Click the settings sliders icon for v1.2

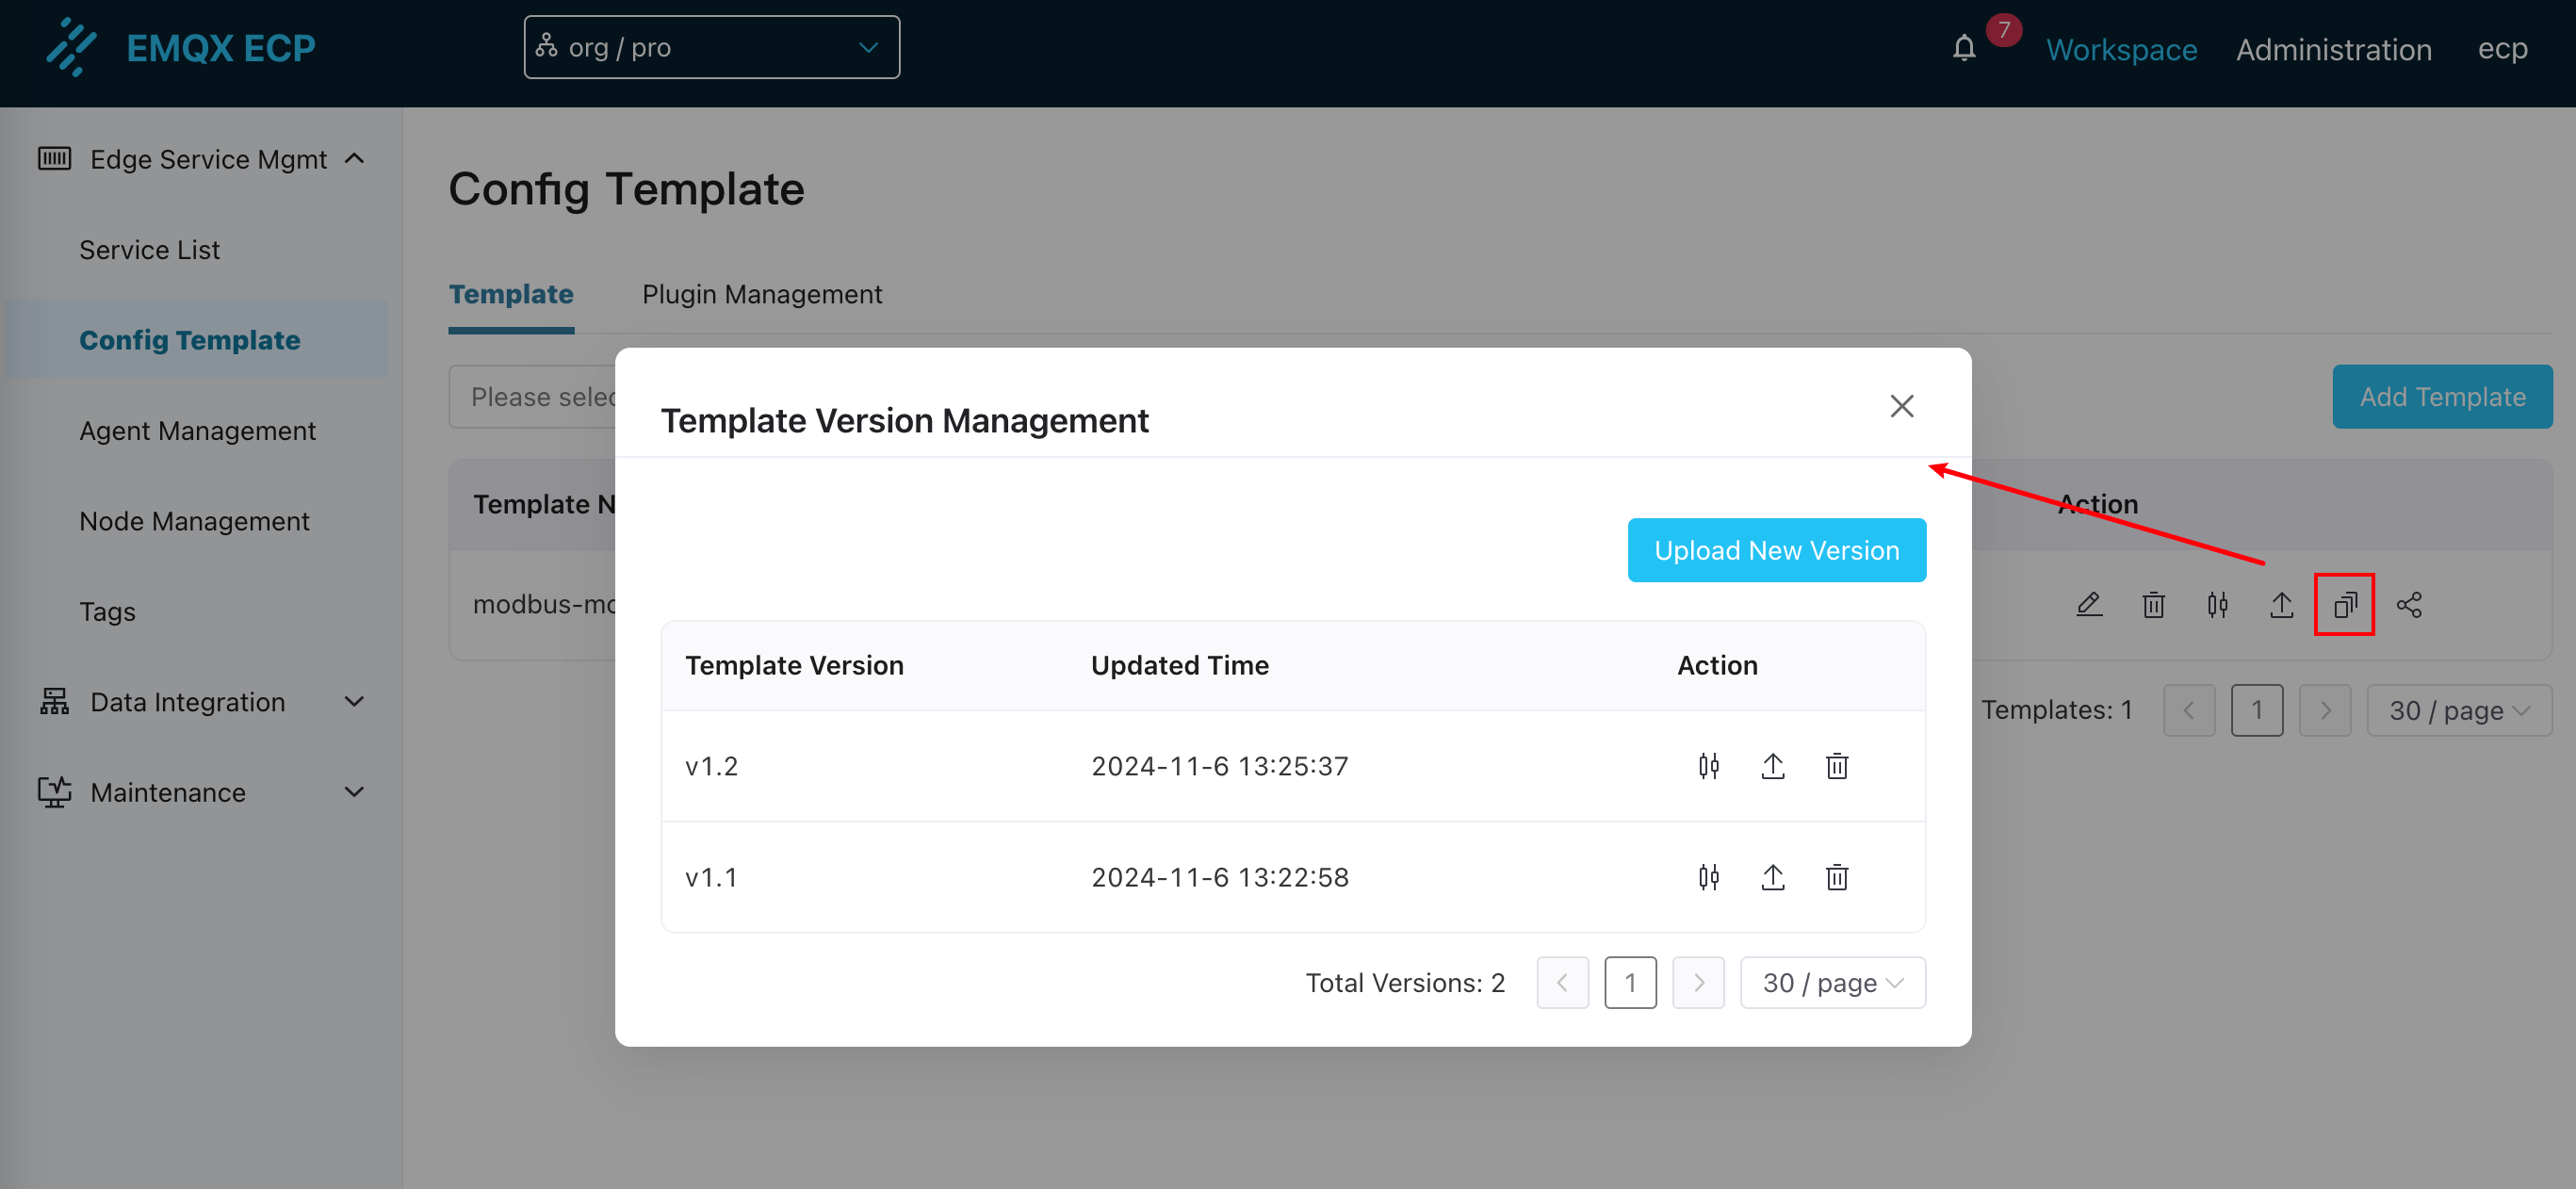click(x=1708, y=766)
